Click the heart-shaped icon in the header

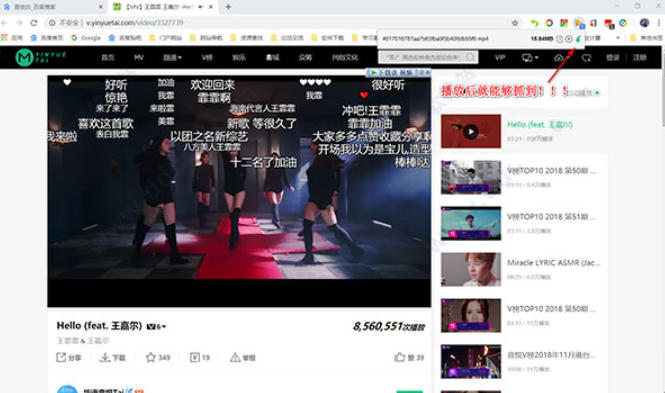point(587,57)
